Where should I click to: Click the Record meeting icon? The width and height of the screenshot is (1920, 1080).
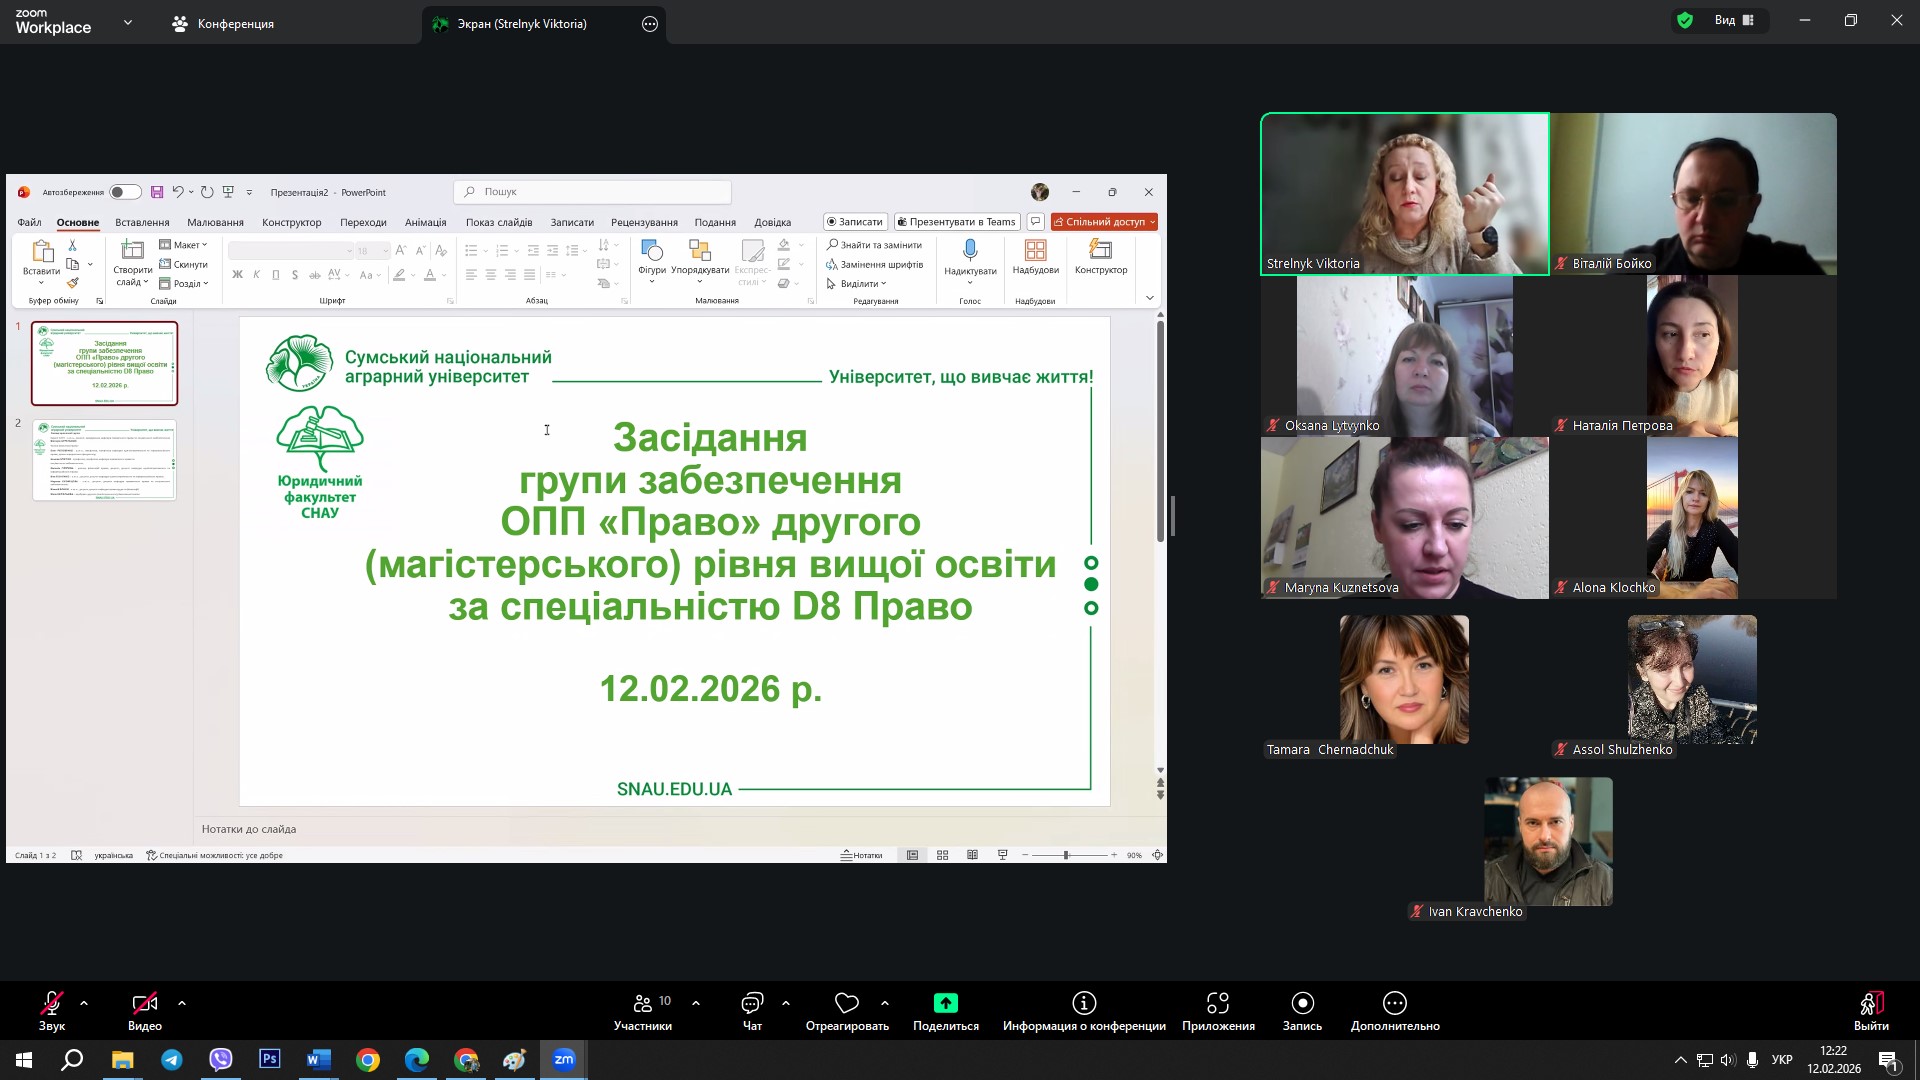pos(1302,1003)
